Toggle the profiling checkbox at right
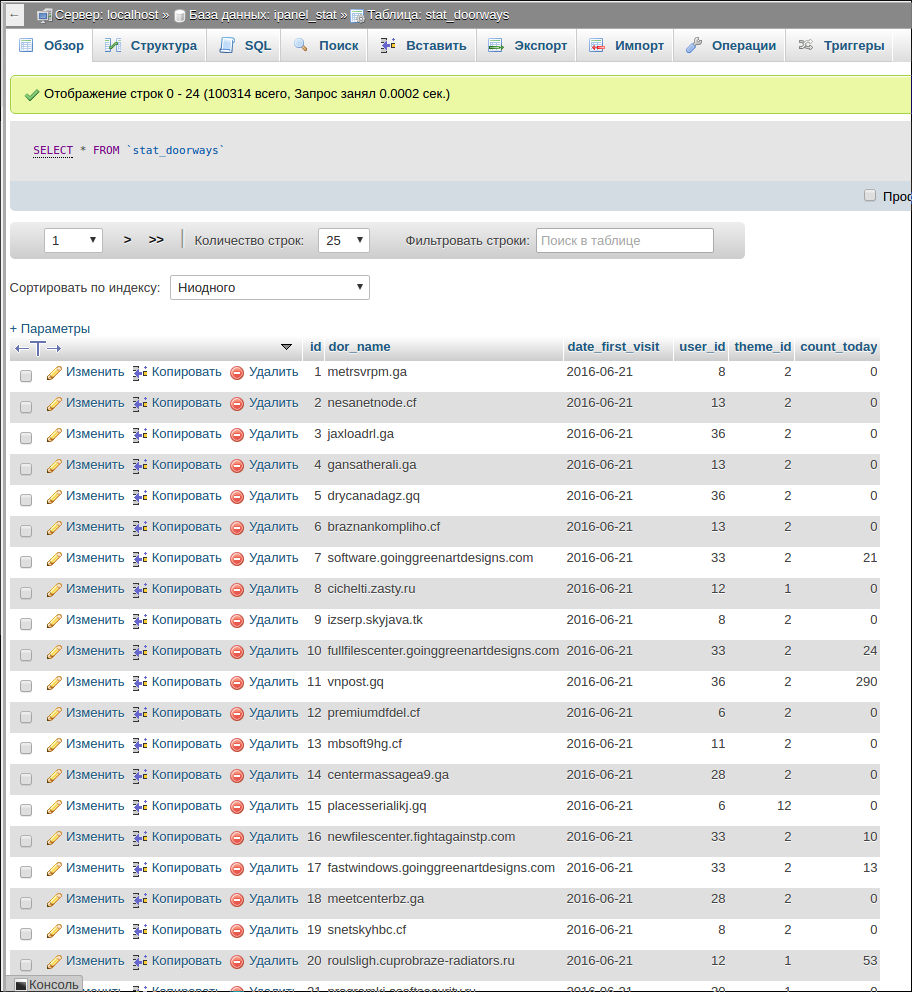 click(x=870, y=195)
